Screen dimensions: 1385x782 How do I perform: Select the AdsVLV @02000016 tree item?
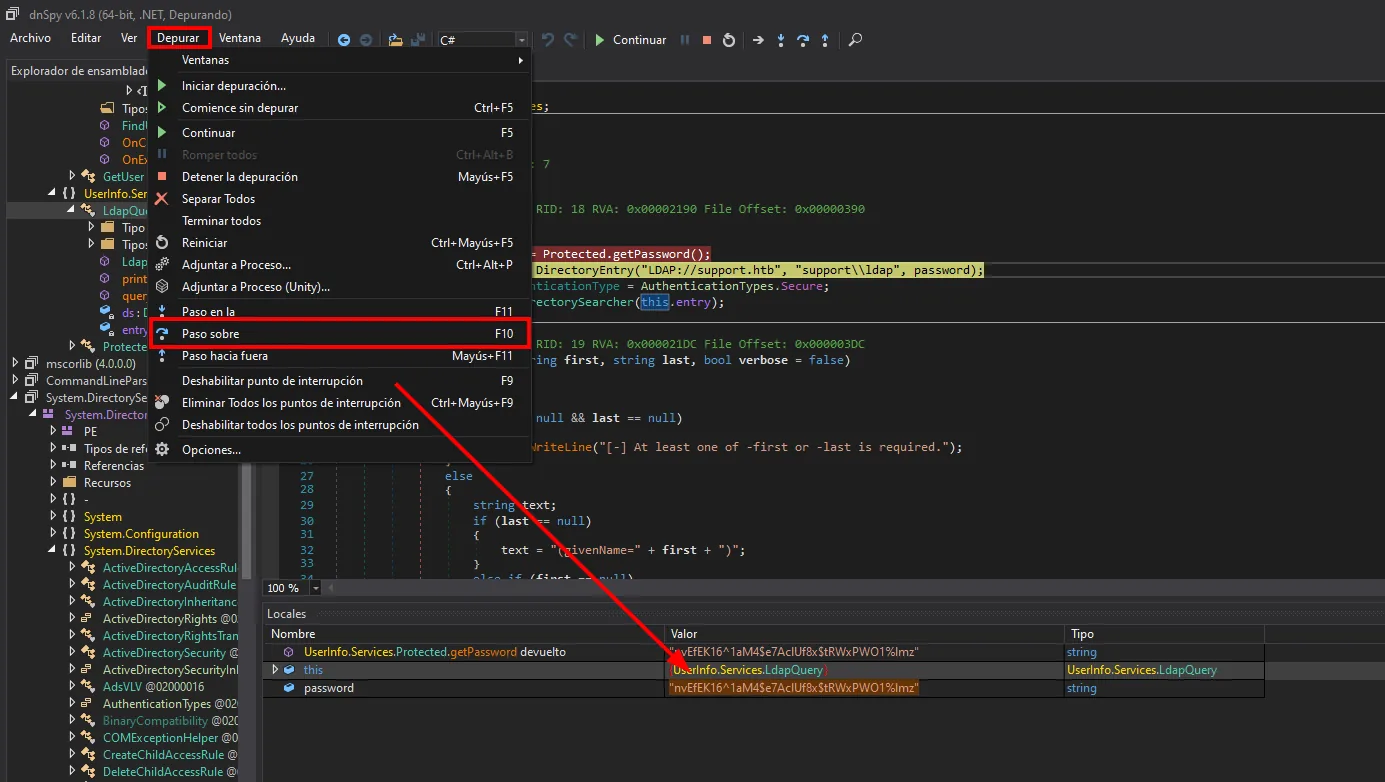(153, 686)
